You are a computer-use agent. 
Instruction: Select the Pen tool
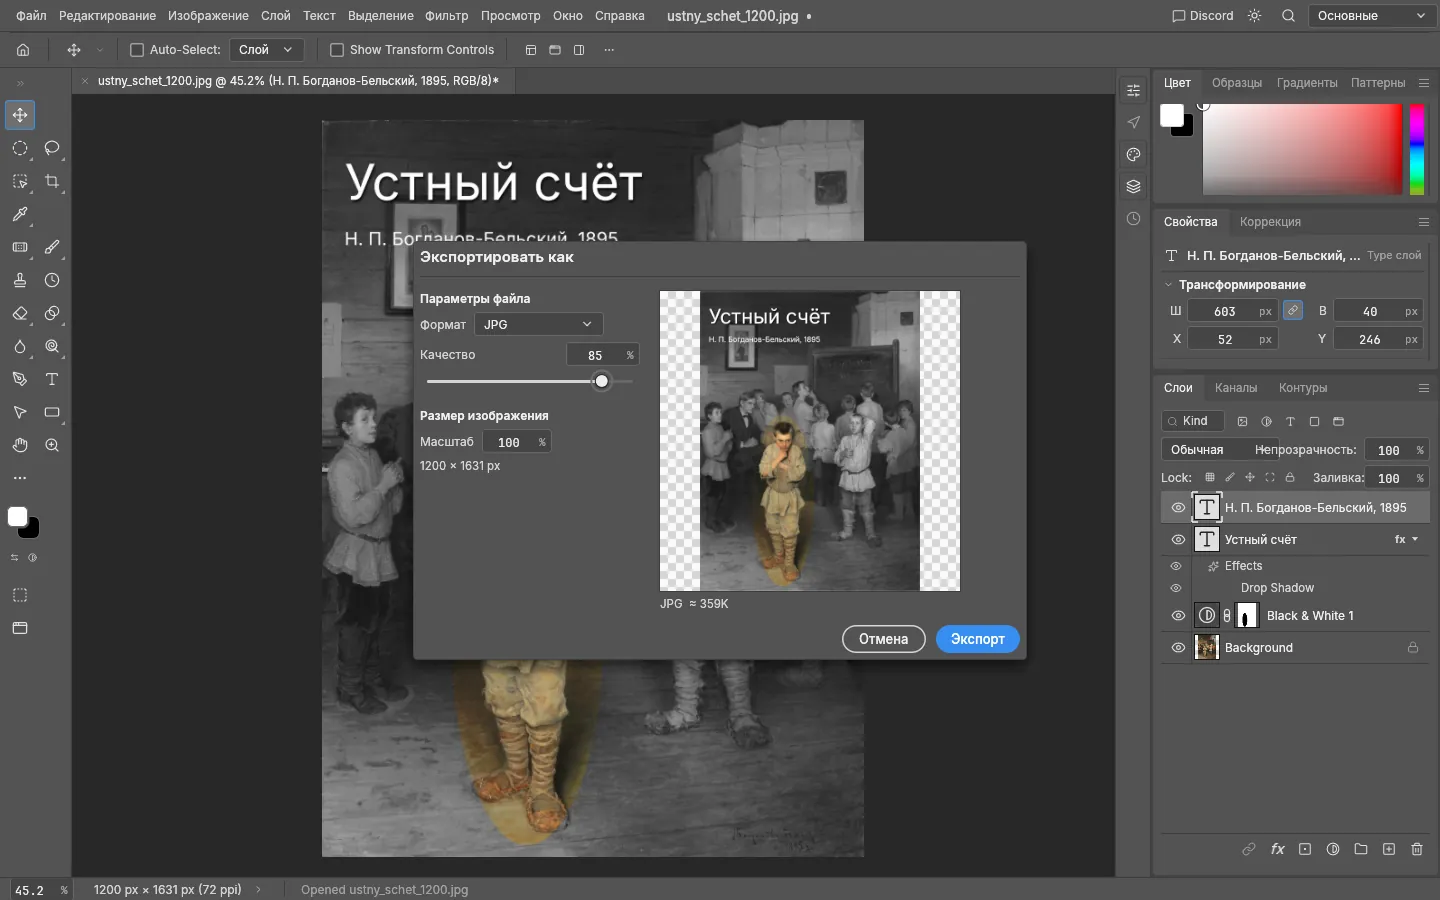click(20, 379)
